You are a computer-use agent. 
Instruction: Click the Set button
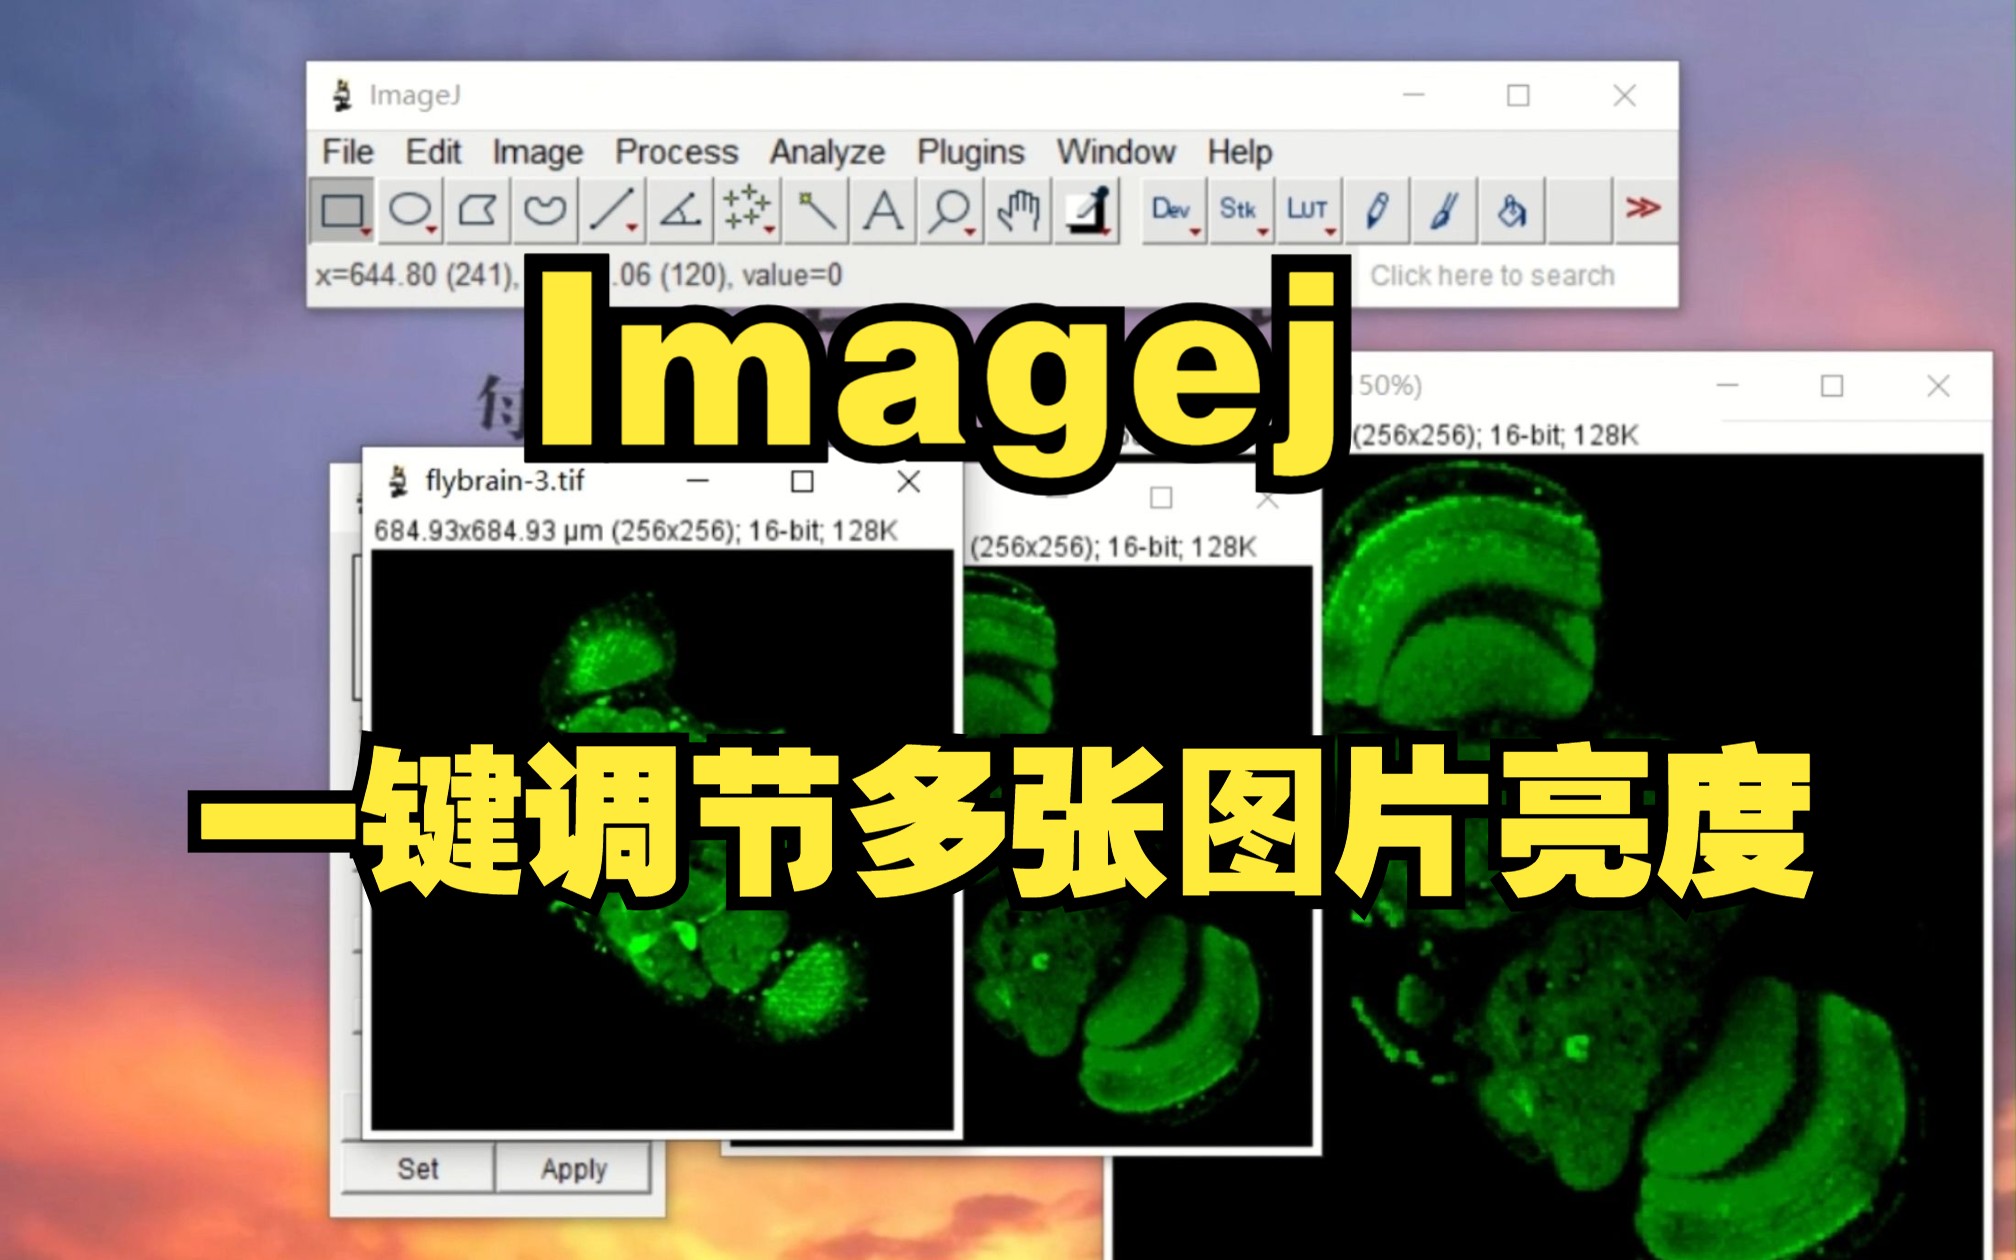coord(418,1168)
